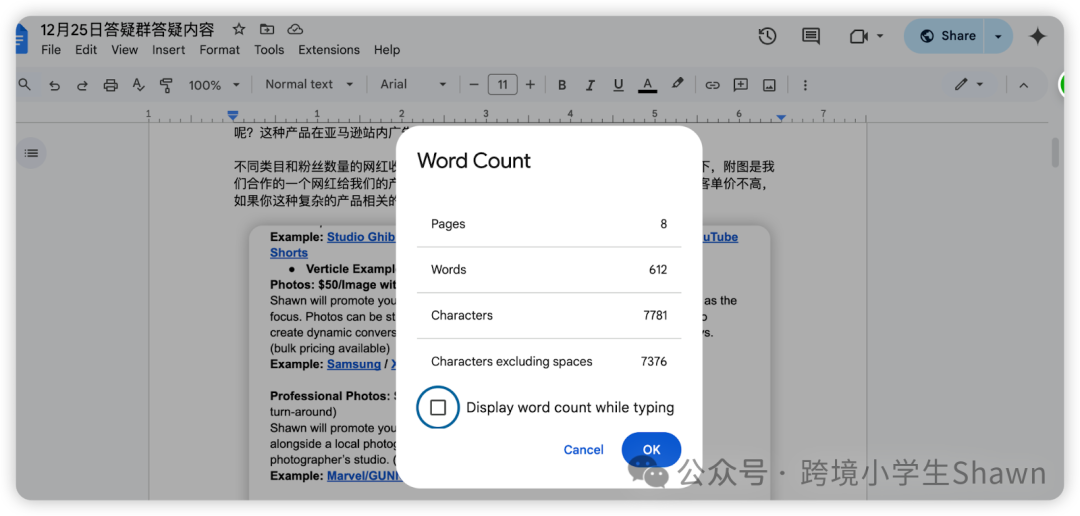Insert an image from toolbar
This screenshot has width=1080, height=516.
[x=769, y=85]
